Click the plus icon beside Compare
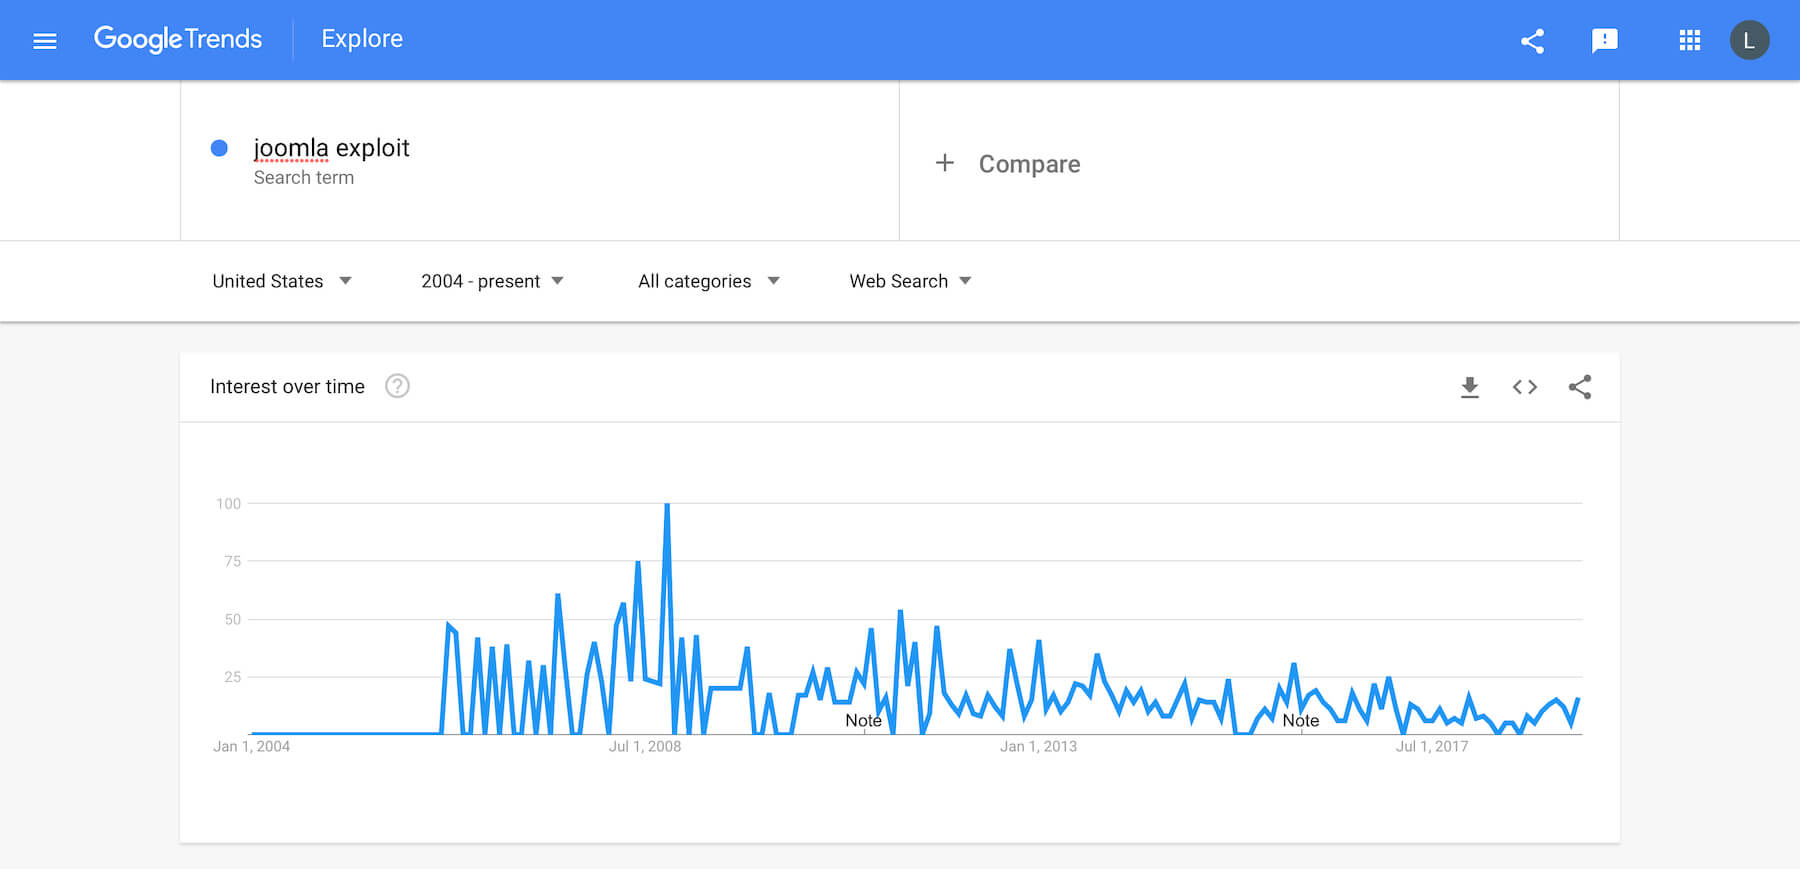1800x869 pixels. click(945, 162)
